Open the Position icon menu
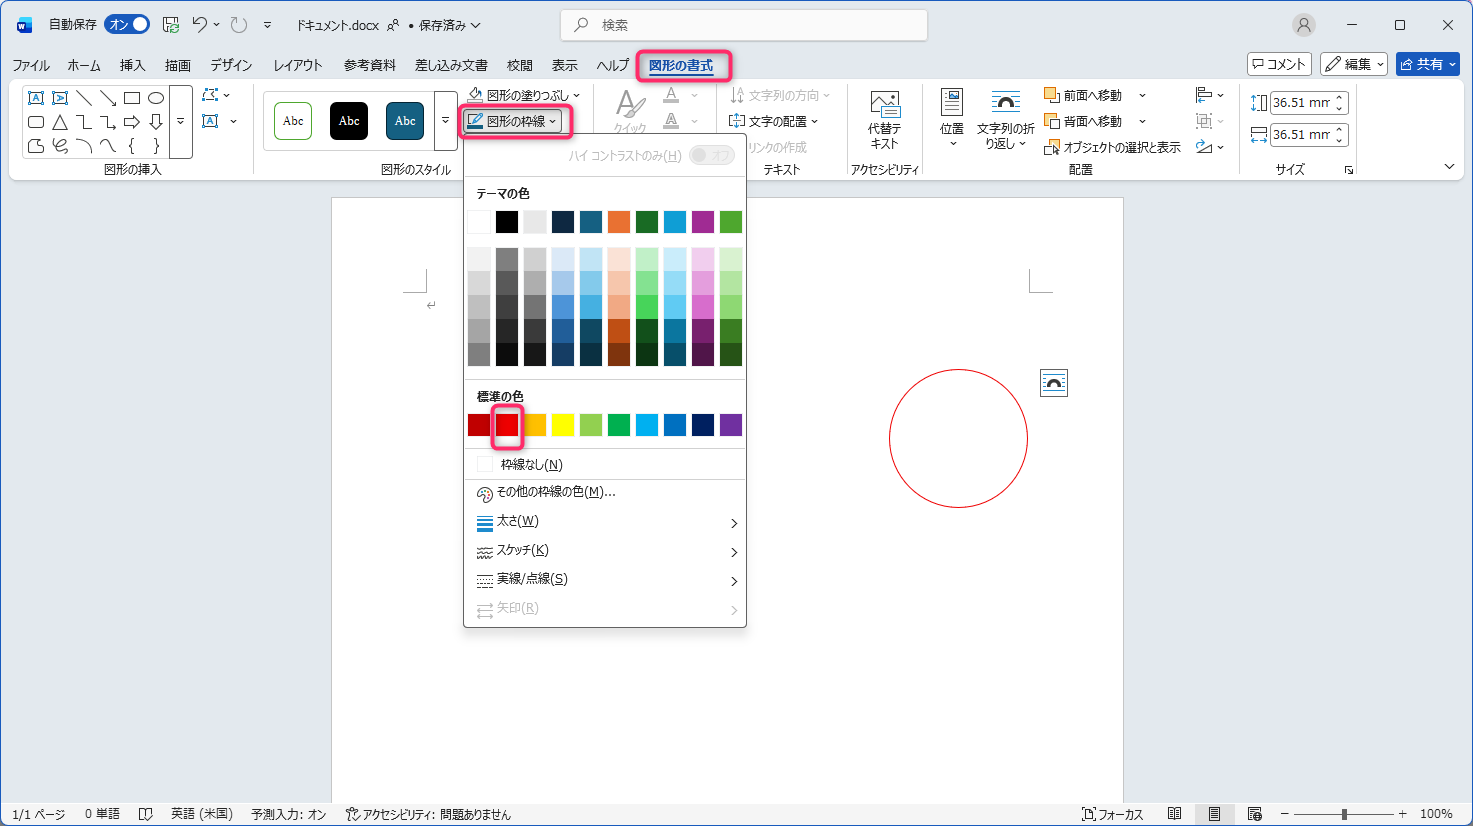Image resolution: width=1473 pixels, height=826 pixels. tap(951, 118)
